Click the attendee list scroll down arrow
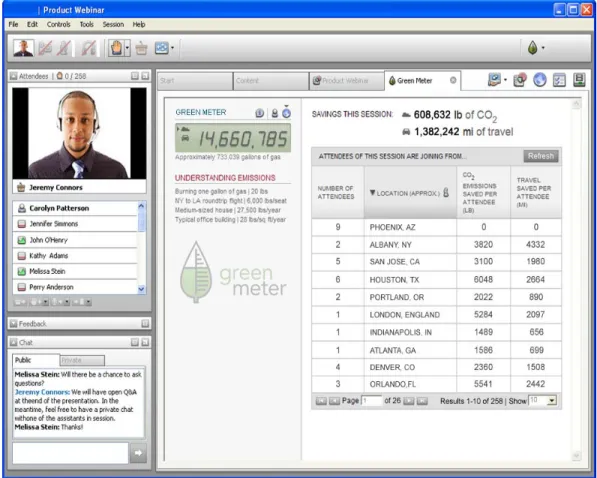This screenshot has width=597, height=478. [x=141, y=289]
